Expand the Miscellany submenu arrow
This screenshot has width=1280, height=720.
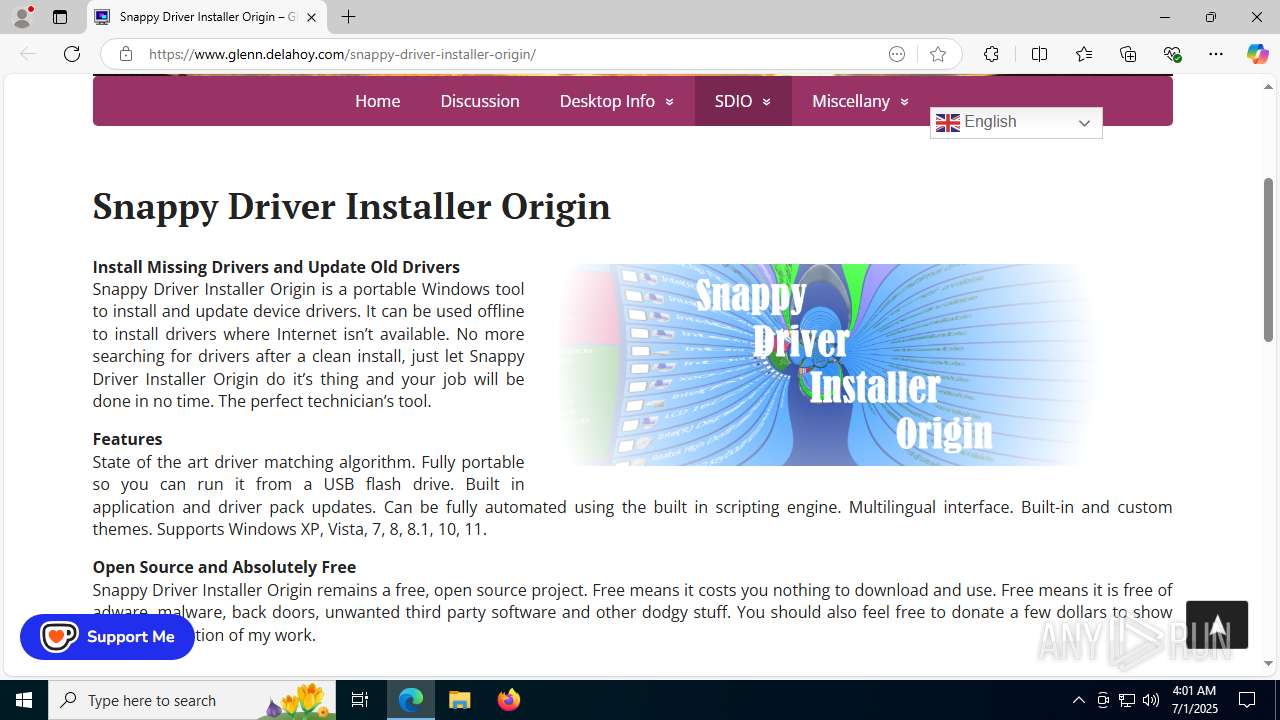tap(904, 102)
